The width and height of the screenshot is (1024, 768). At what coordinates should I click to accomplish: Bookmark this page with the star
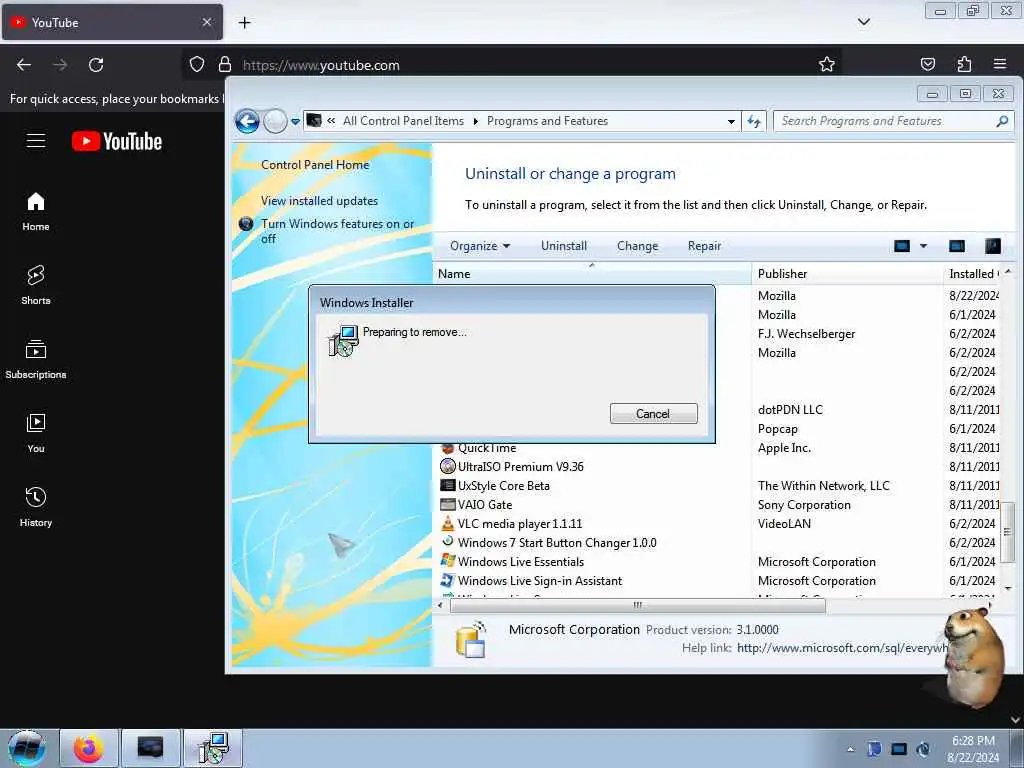pos(827,64)
